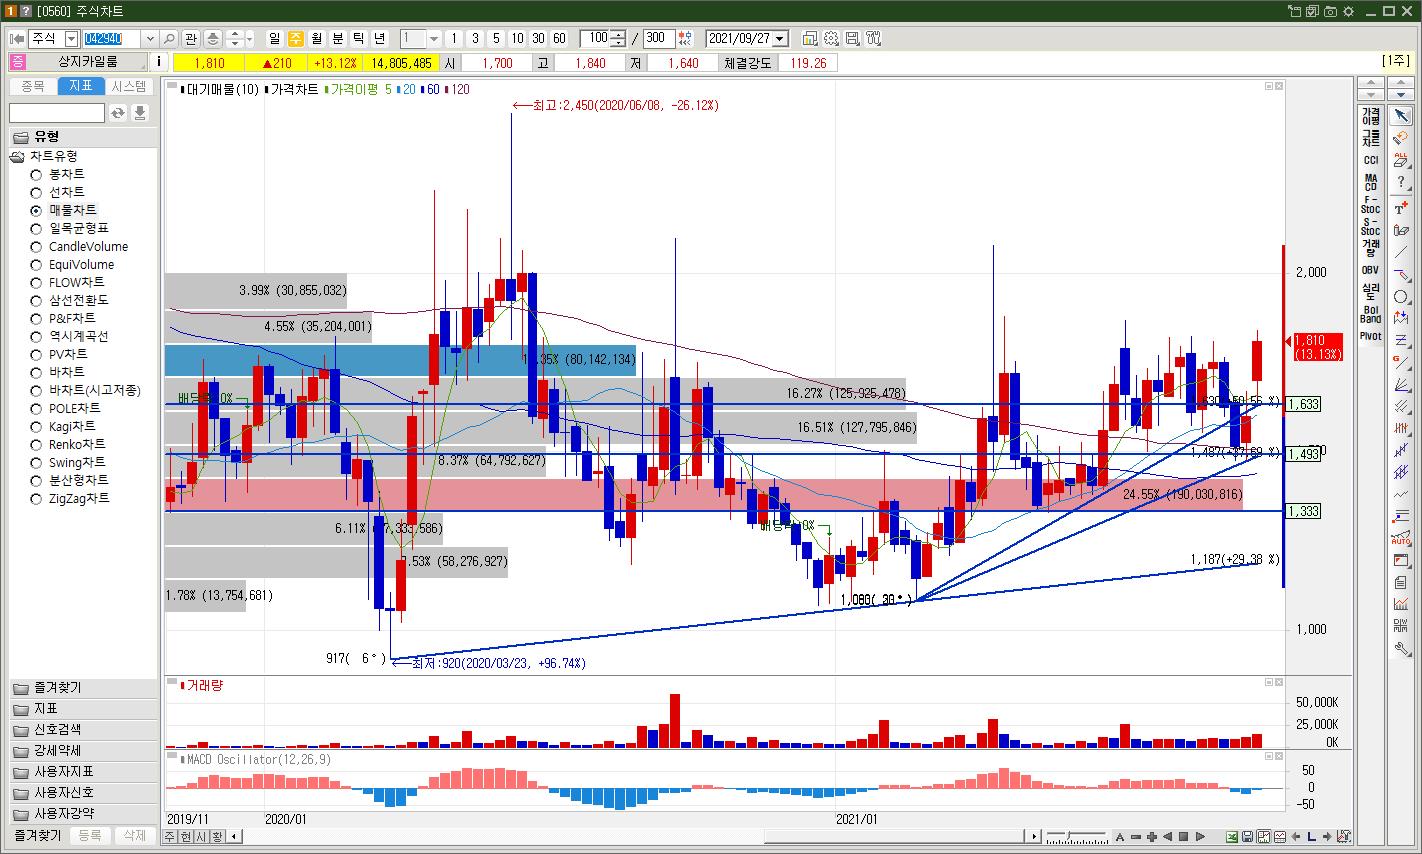Click the magnifier search icon next to stock code
Screen dimensions: 1422x854
[169, 38]
